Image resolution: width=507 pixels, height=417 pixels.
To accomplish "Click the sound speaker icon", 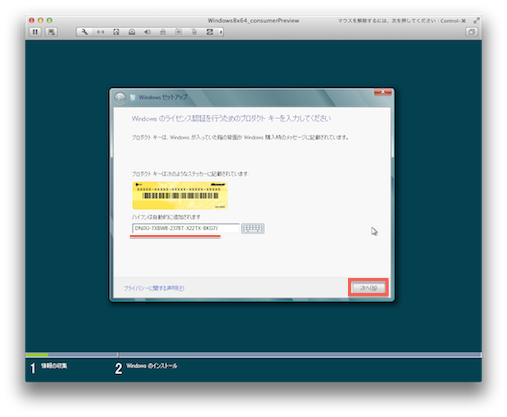I will click(147, 32).
